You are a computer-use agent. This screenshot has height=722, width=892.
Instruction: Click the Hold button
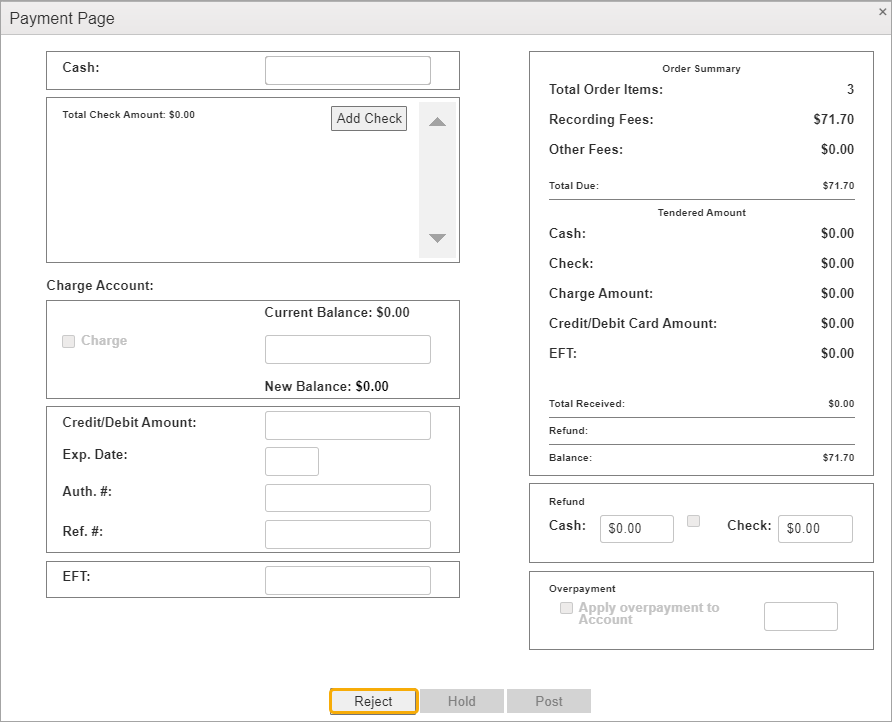click(x=461, y=701)
